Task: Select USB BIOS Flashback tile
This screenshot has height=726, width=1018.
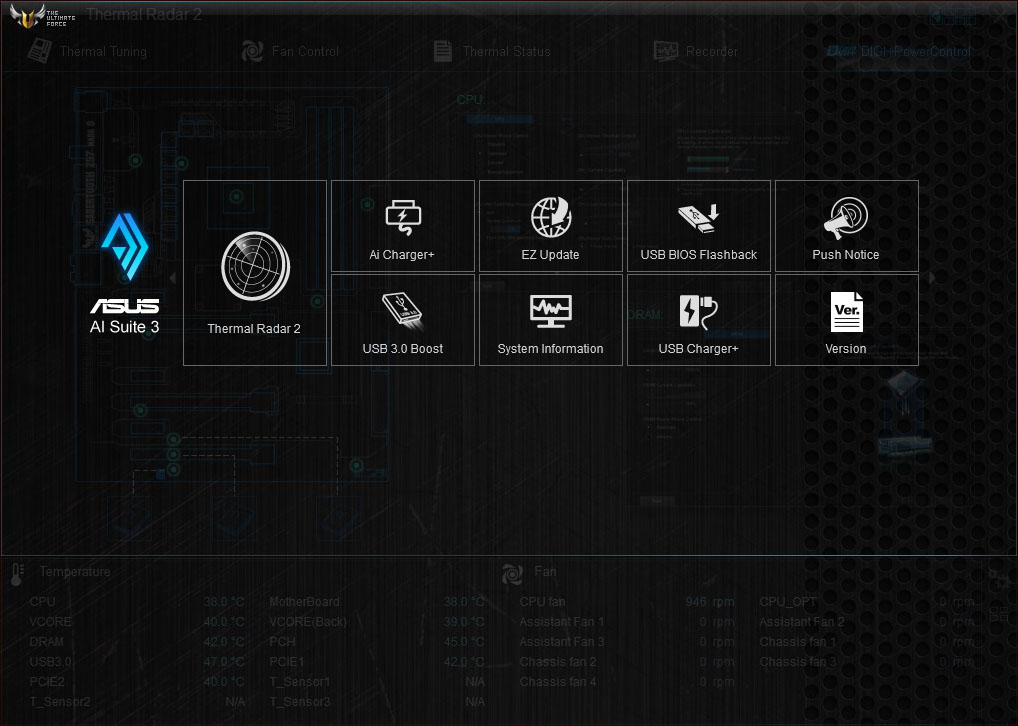Action: click(x=699, y=226)
